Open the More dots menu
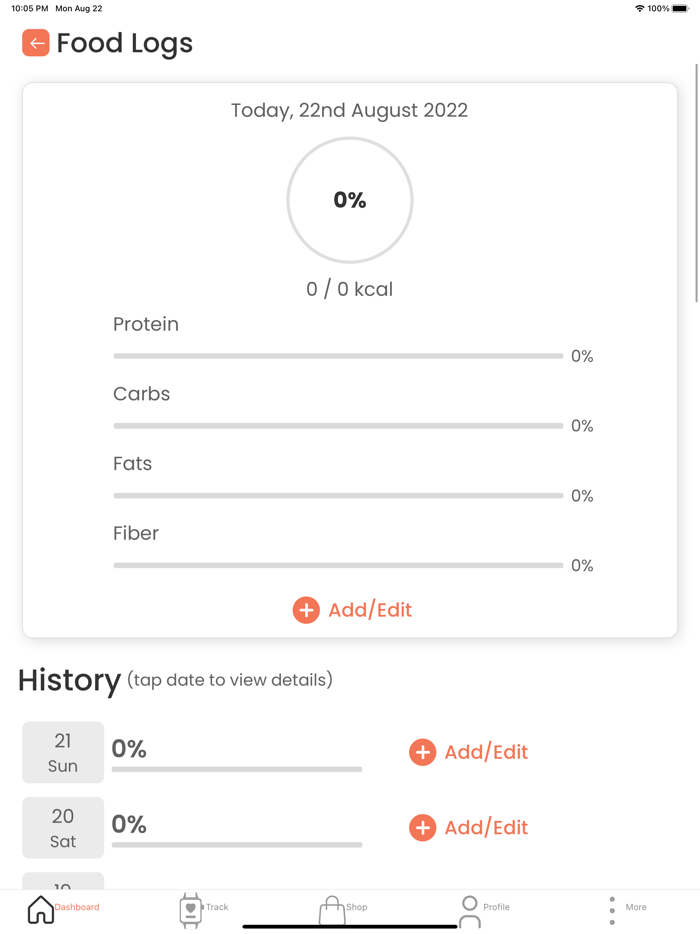This screenshot has height=934, width=700. pyautogui.click(x=612, y=909)
